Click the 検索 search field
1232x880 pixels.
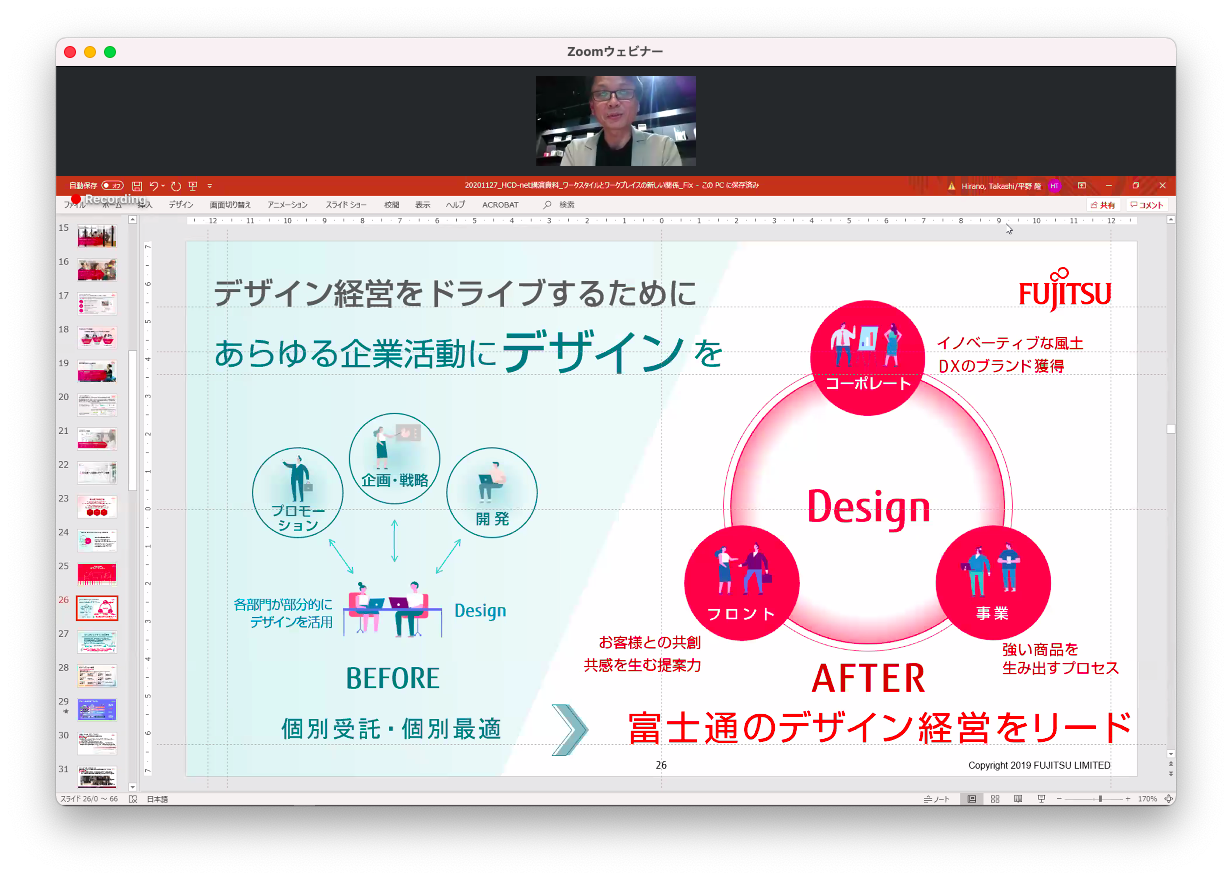tap(560, 204)
